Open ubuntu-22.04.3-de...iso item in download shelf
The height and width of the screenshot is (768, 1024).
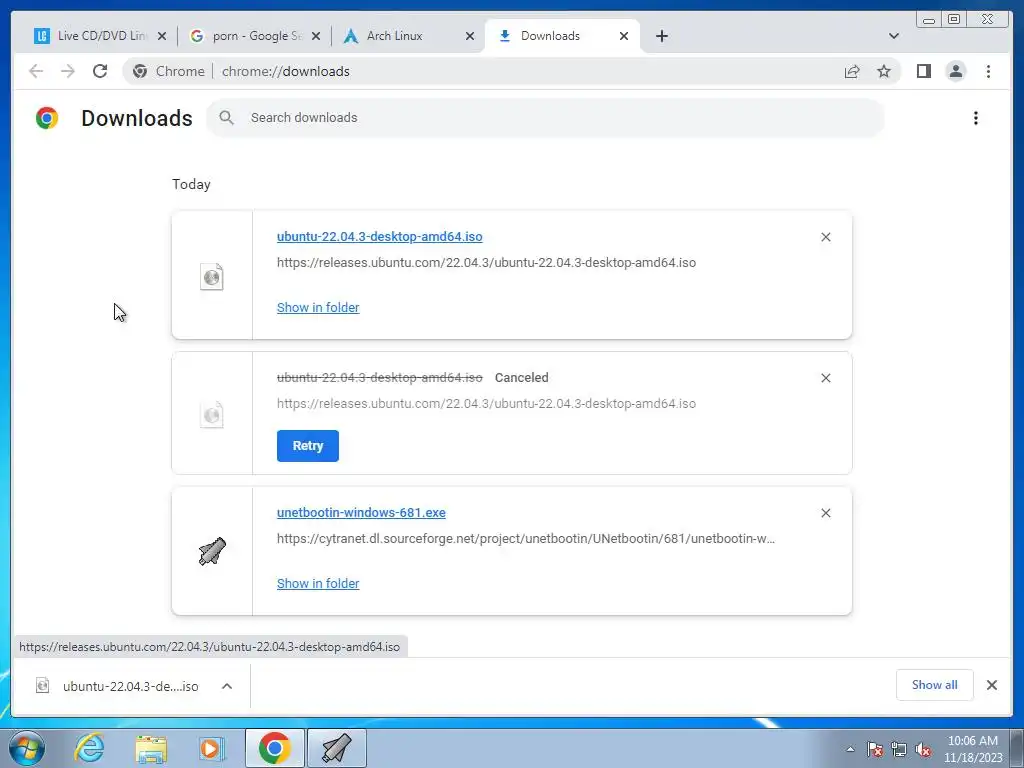[118, 686]
